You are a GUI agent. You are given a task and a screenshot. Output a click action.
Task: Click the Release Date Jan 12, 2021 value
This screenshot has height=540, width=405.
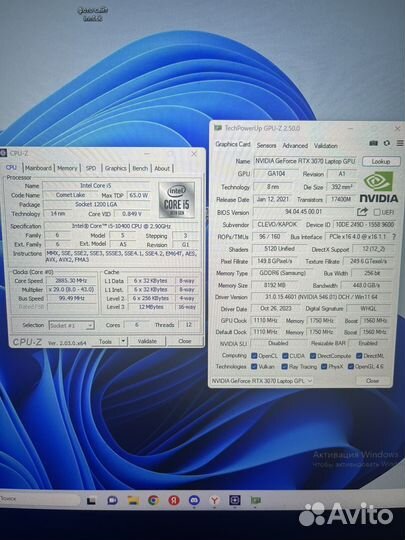pos(273,199)
